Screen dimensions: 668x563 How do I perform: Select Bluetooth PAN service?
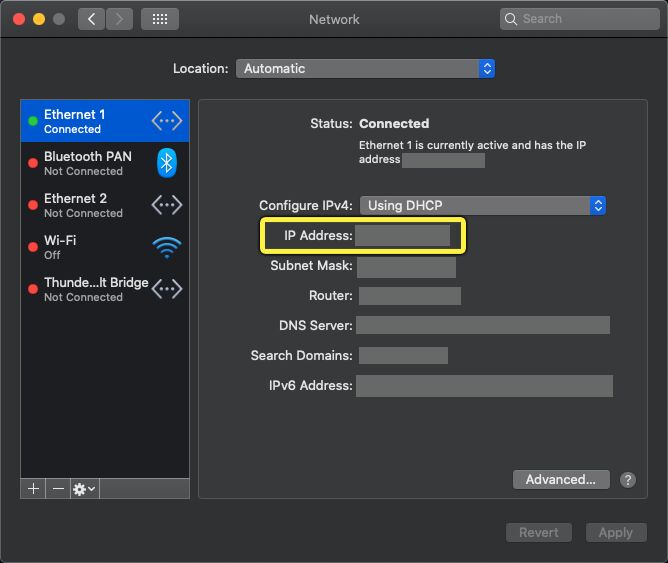pyautogui.click(x=90, y=163)
